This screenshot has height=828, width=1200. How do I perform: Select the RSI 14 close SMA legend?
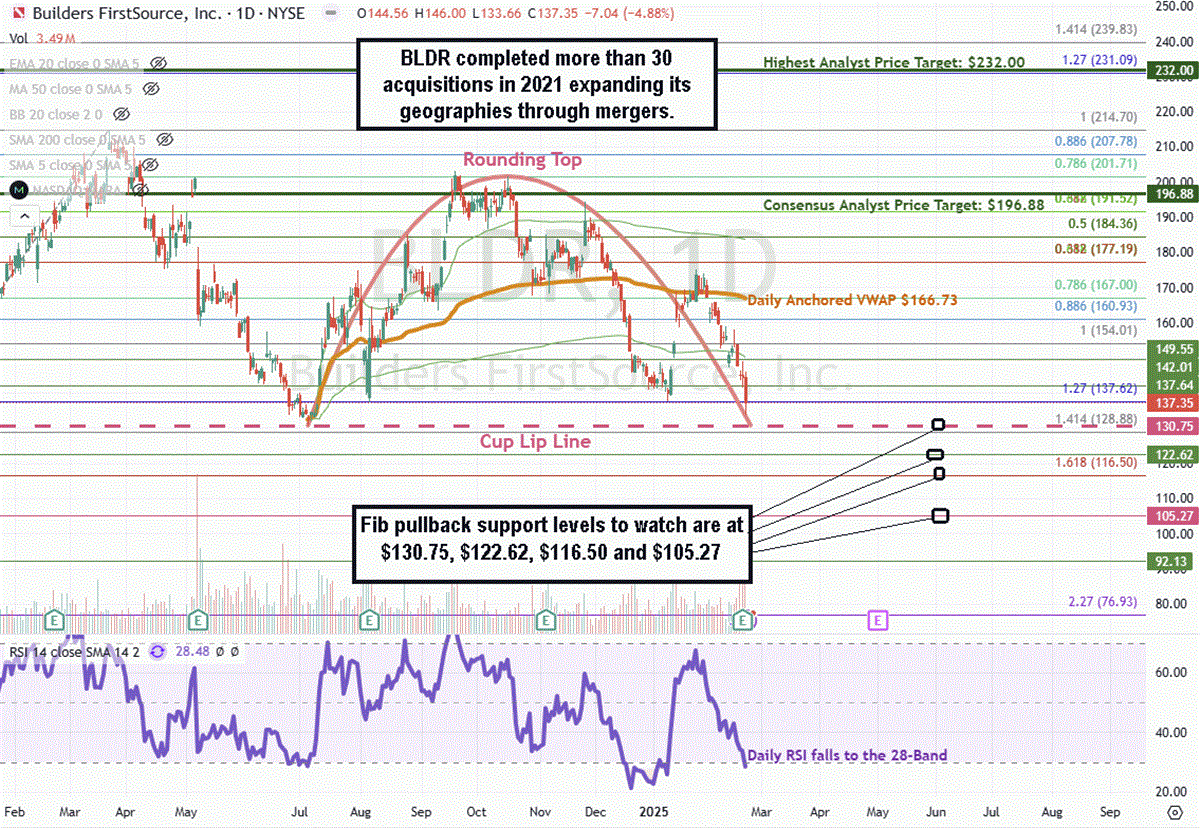point(73,651)
